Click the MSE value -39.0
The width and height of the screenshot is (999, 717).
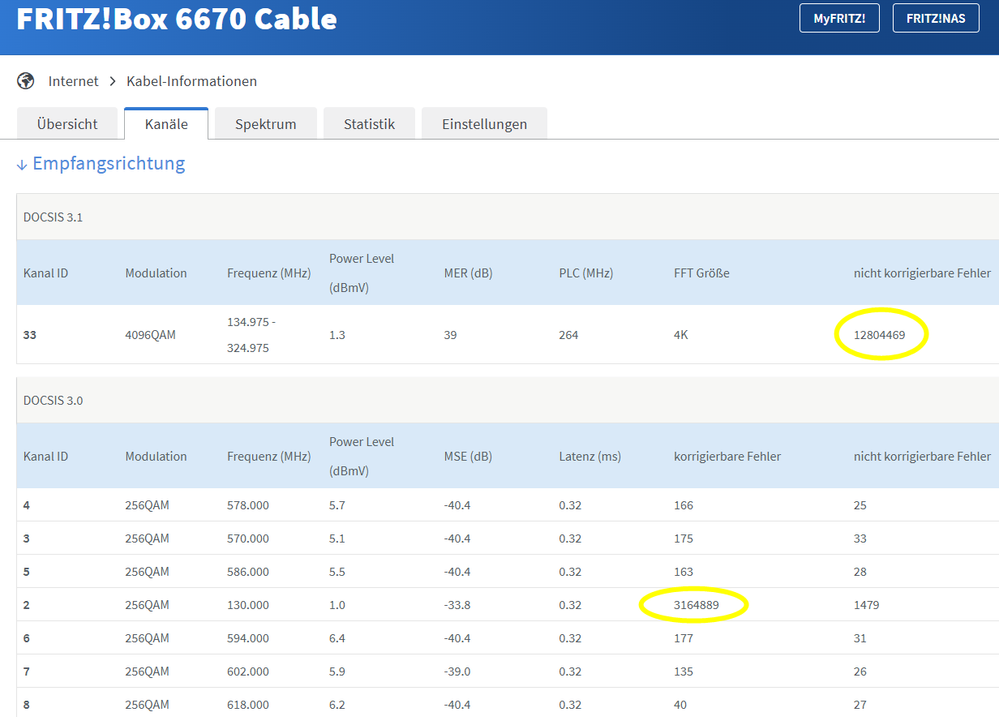(x=457, y=671)
